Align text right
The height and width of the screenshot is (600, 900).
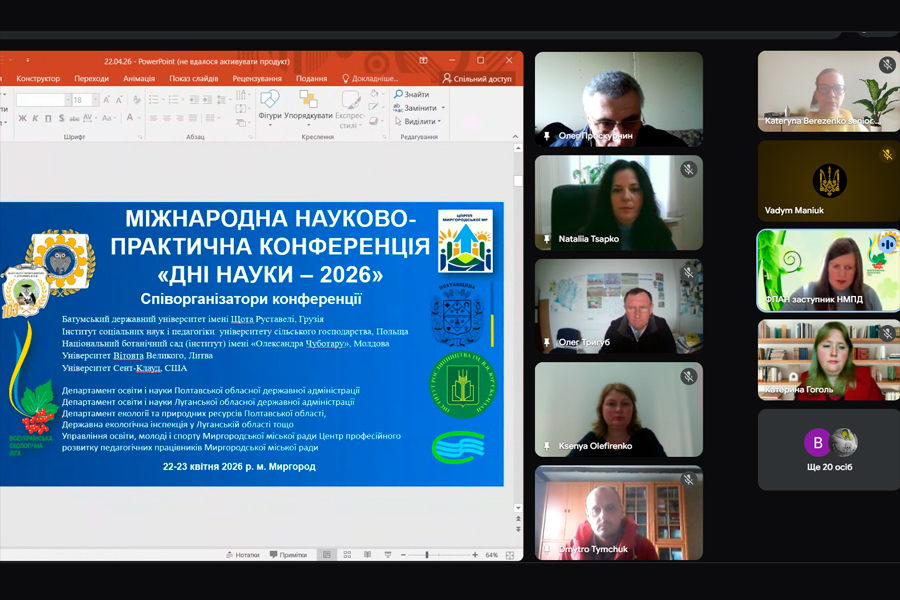[180, 118]
